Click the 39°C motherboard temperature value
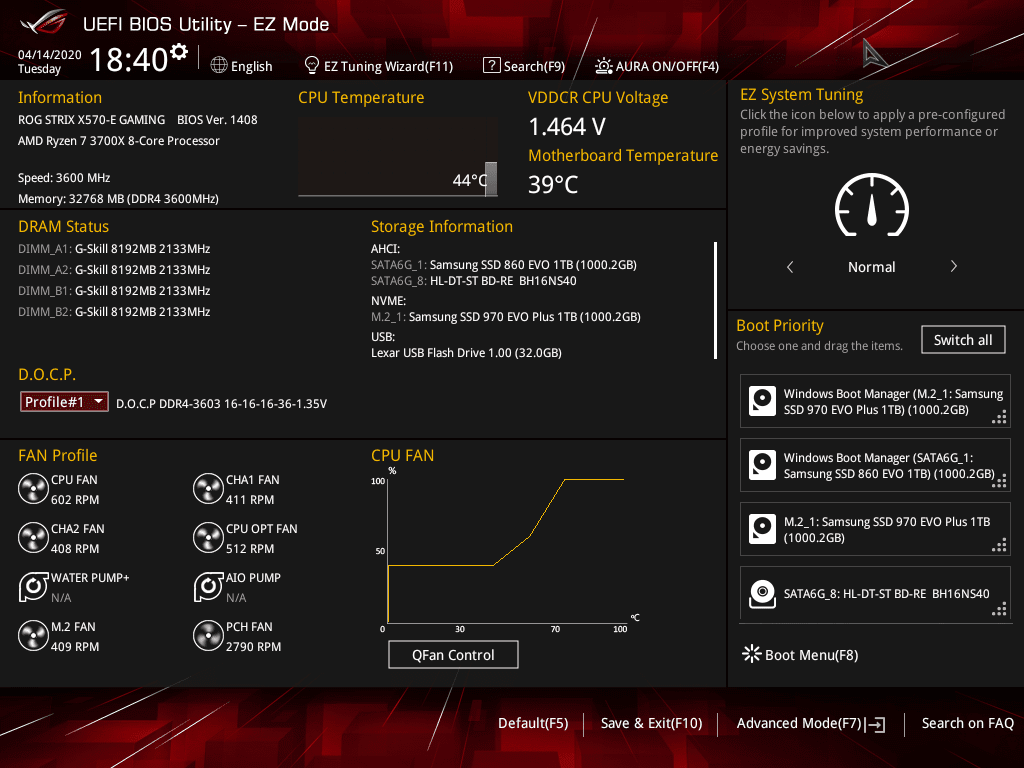 552,184
